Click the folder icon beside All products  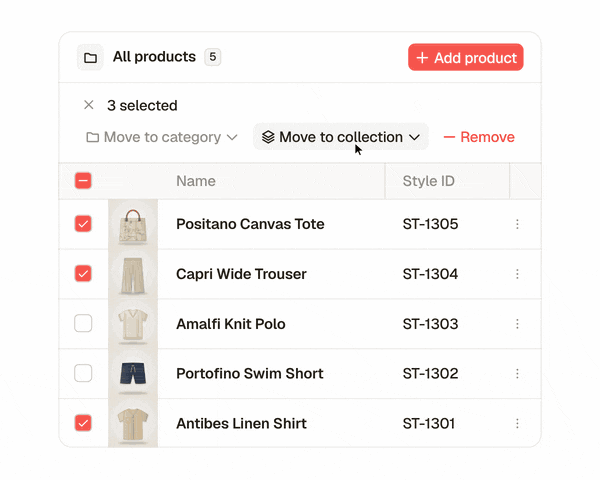coord(90,57)
